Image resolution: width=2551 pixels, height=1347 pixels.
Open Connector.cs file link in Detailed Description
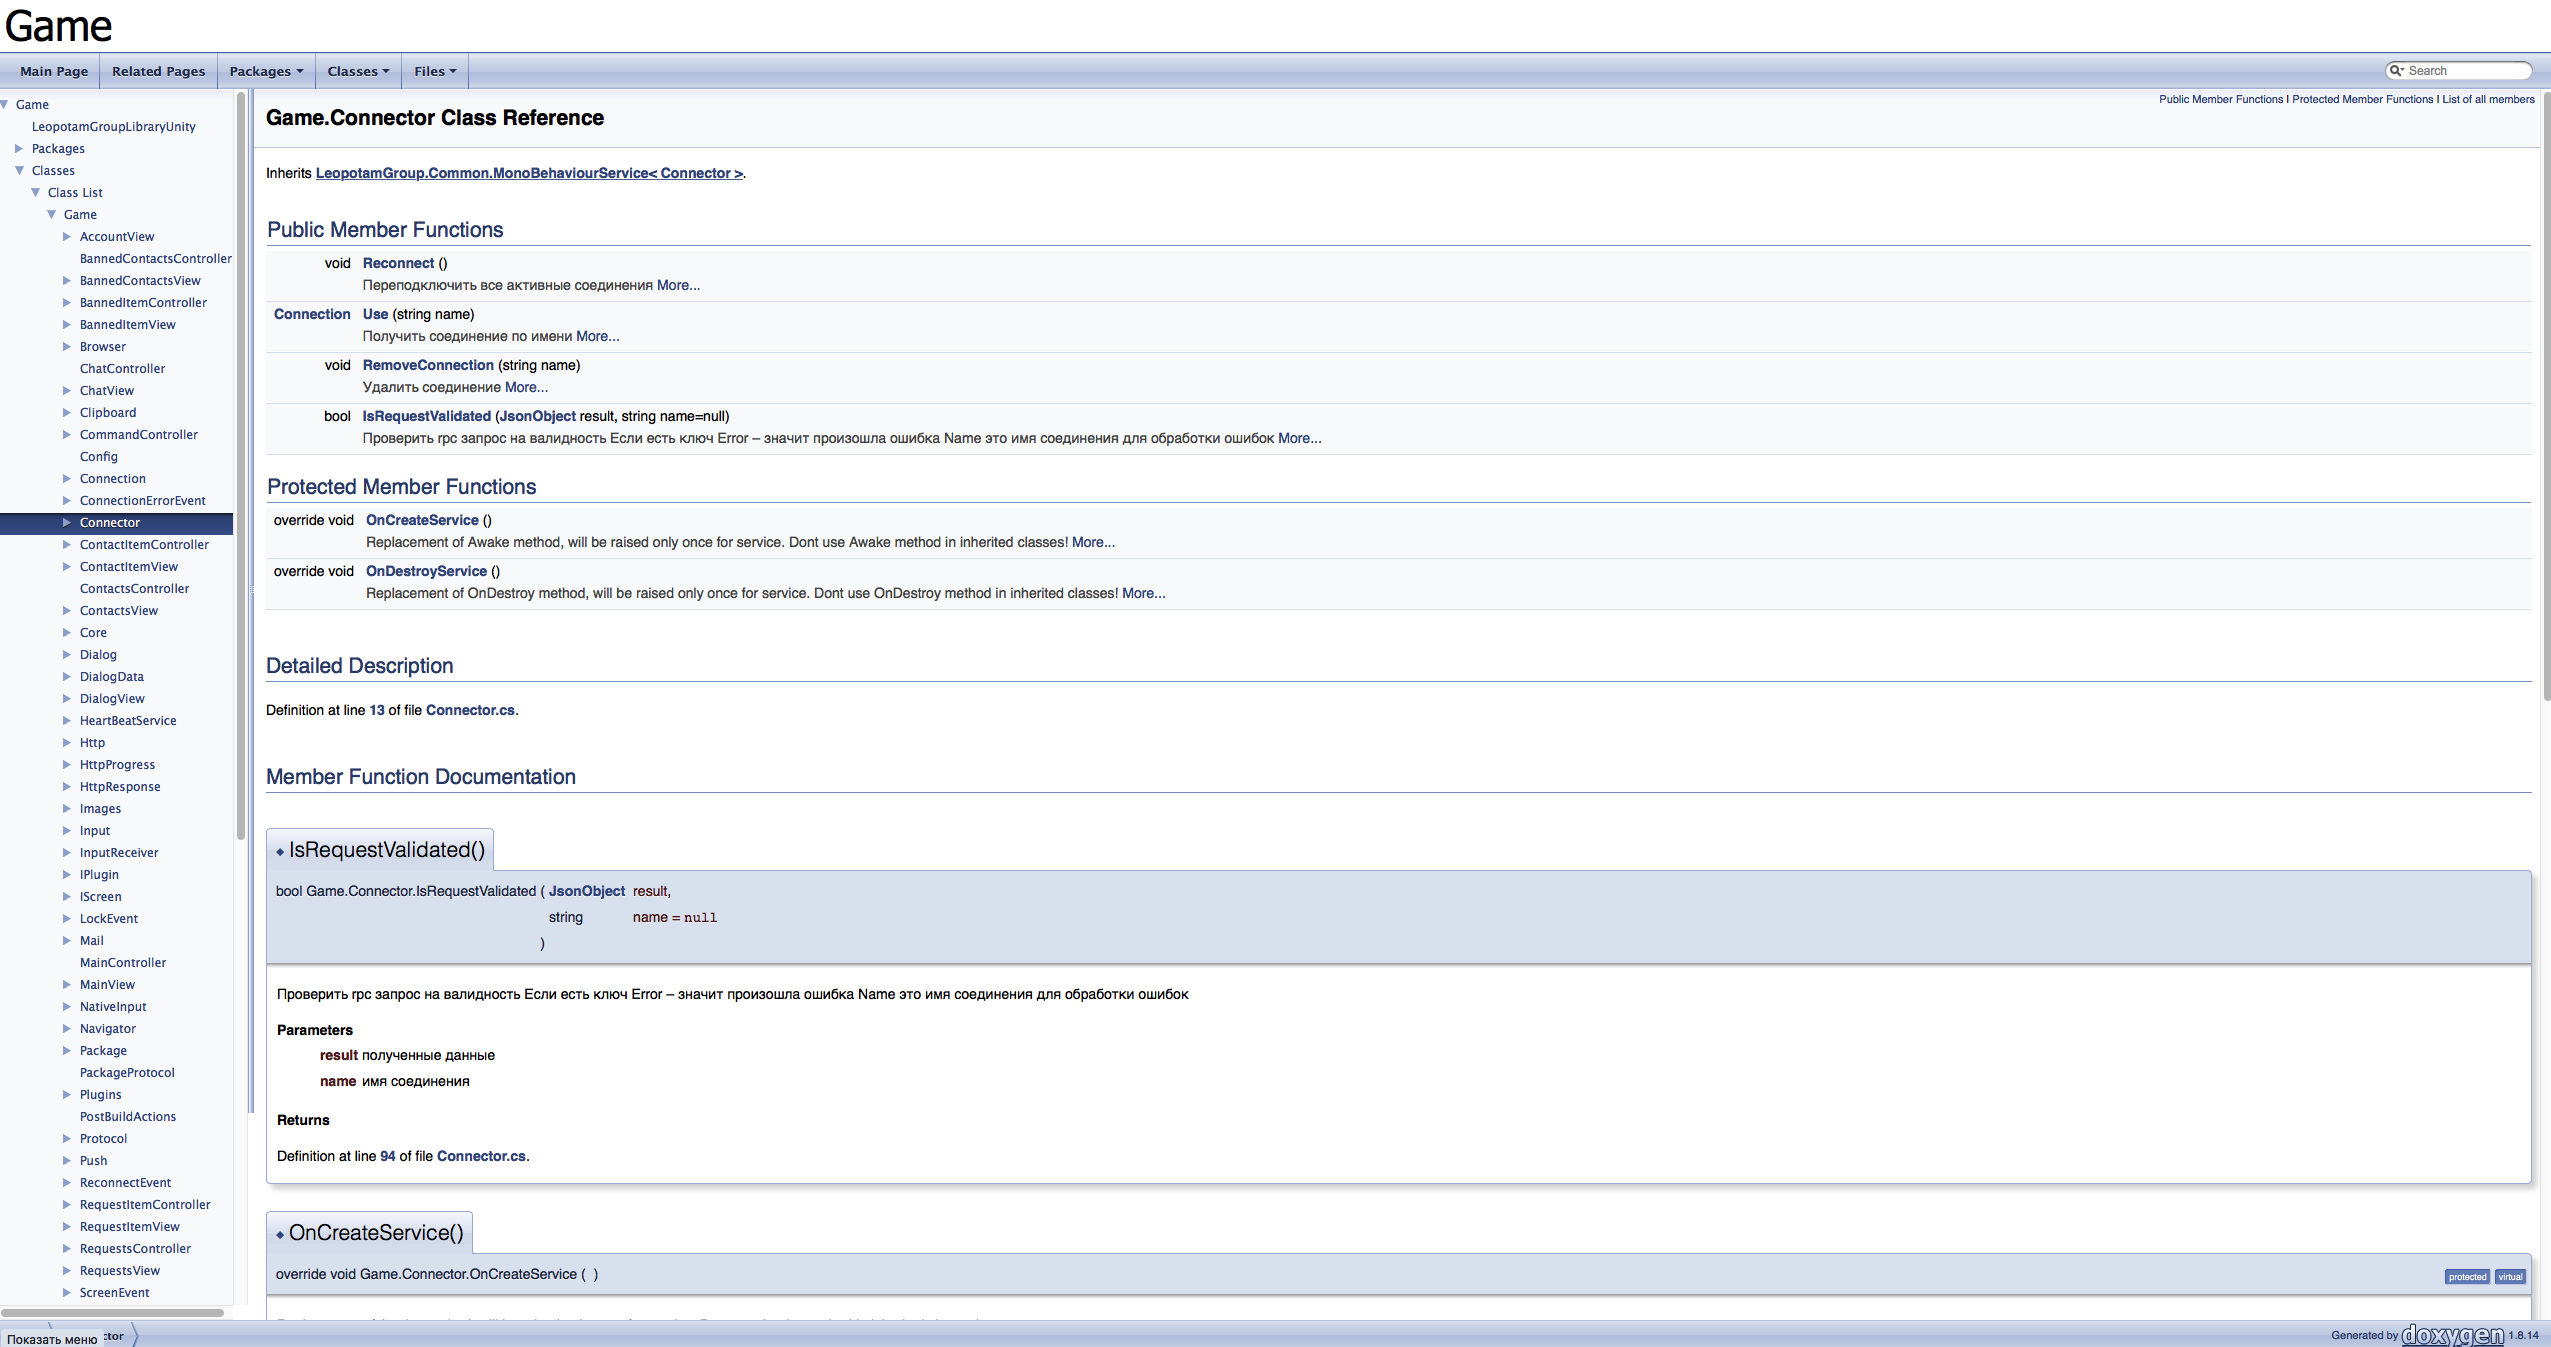click(x=470, y=710)
